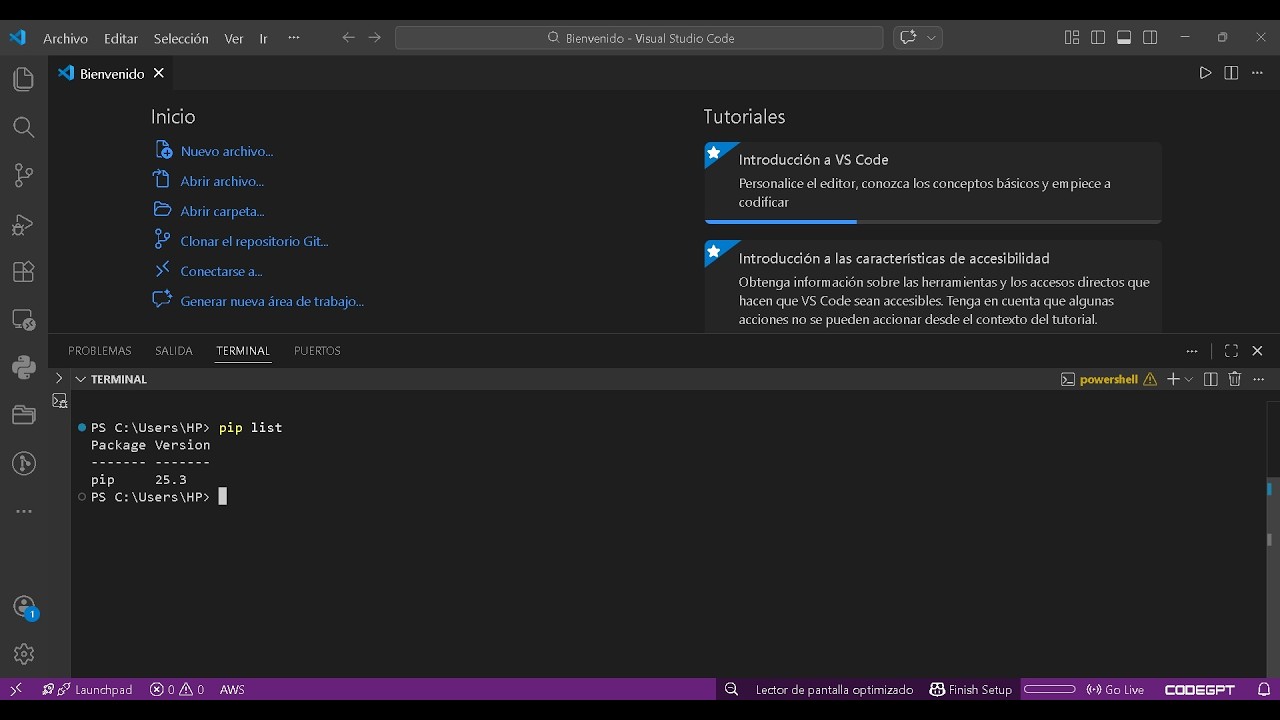Screen dimensions: 1280x720
Task: Create a new terminal with plus icon
Action: 1173,379
